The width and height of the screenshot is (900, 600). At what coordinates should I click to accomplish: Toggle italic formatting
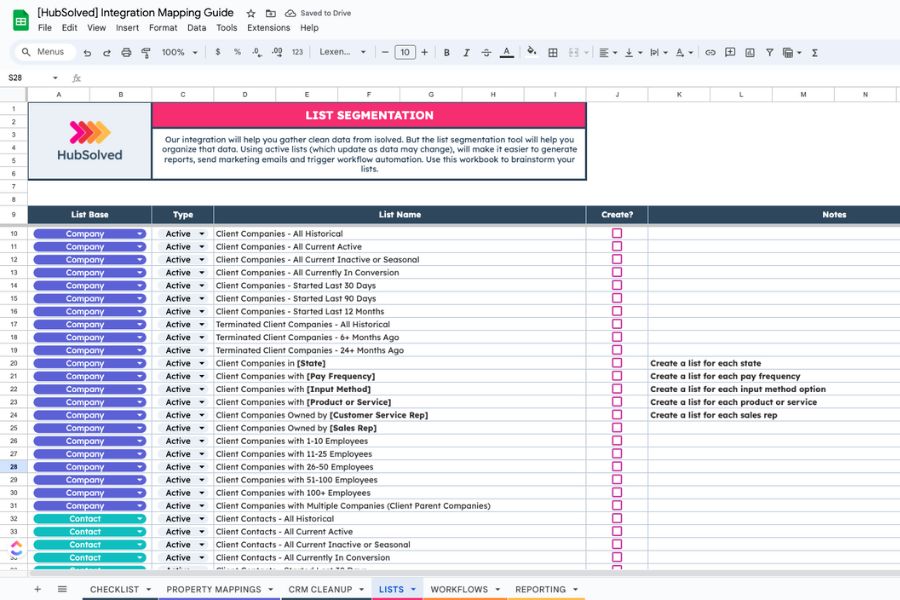466,52
